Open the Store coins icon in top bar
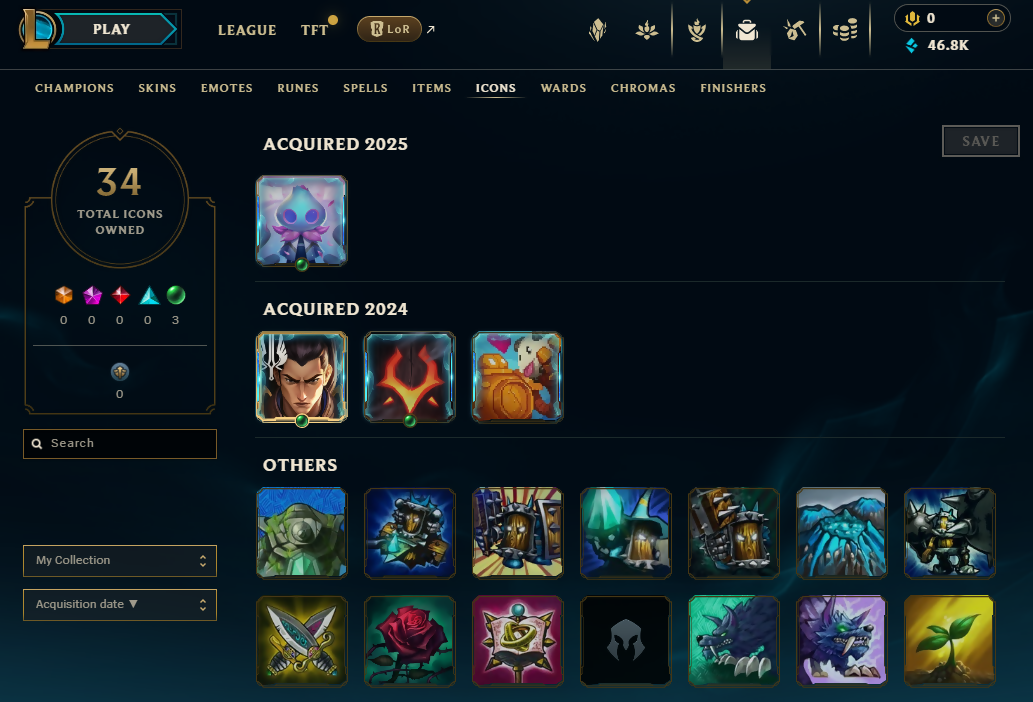Image resolution: width=1033 pixels, height=702 pixels. (845, 30)
